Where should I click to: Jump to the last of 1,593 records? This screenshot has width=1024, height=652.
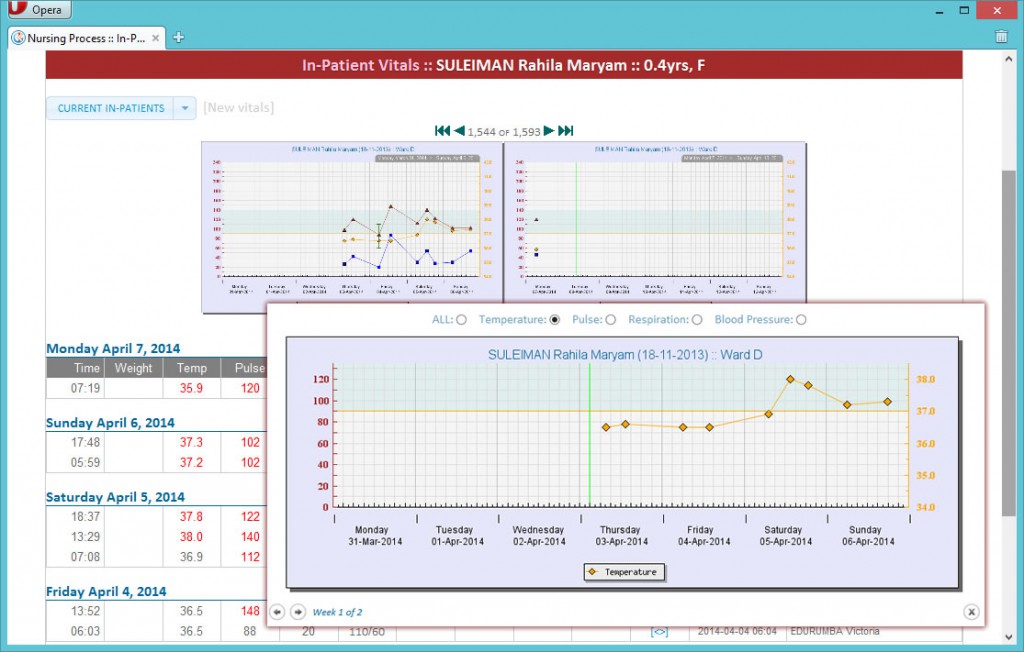[x=566, y=130]
